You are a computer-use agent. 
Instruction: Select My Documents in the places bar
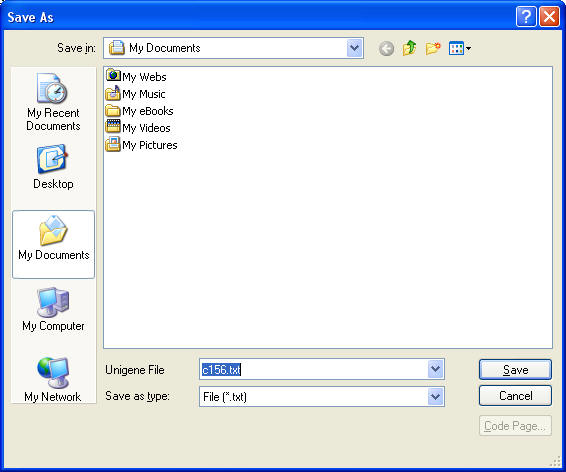[53, 244]
